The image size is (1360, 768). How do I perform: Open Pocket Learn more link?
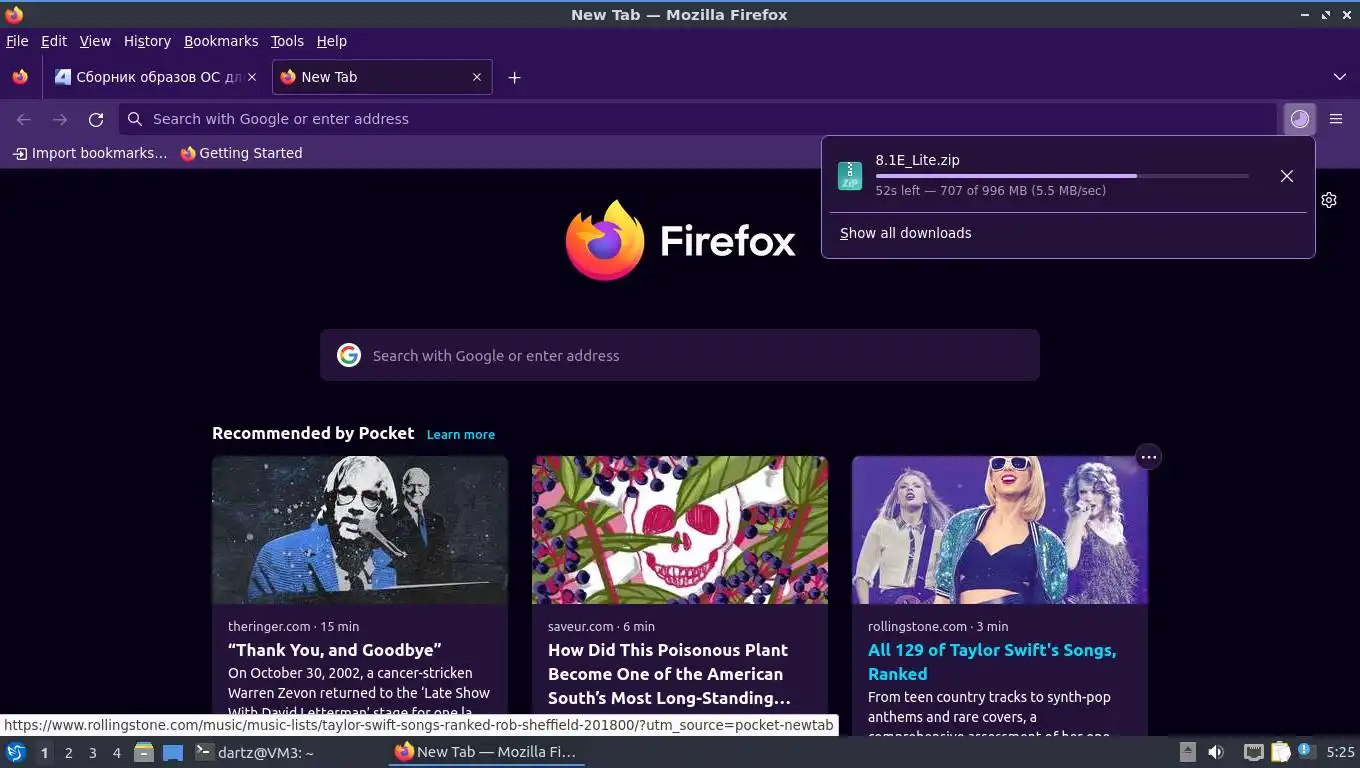pyautogui.click(x=461, y=434)
